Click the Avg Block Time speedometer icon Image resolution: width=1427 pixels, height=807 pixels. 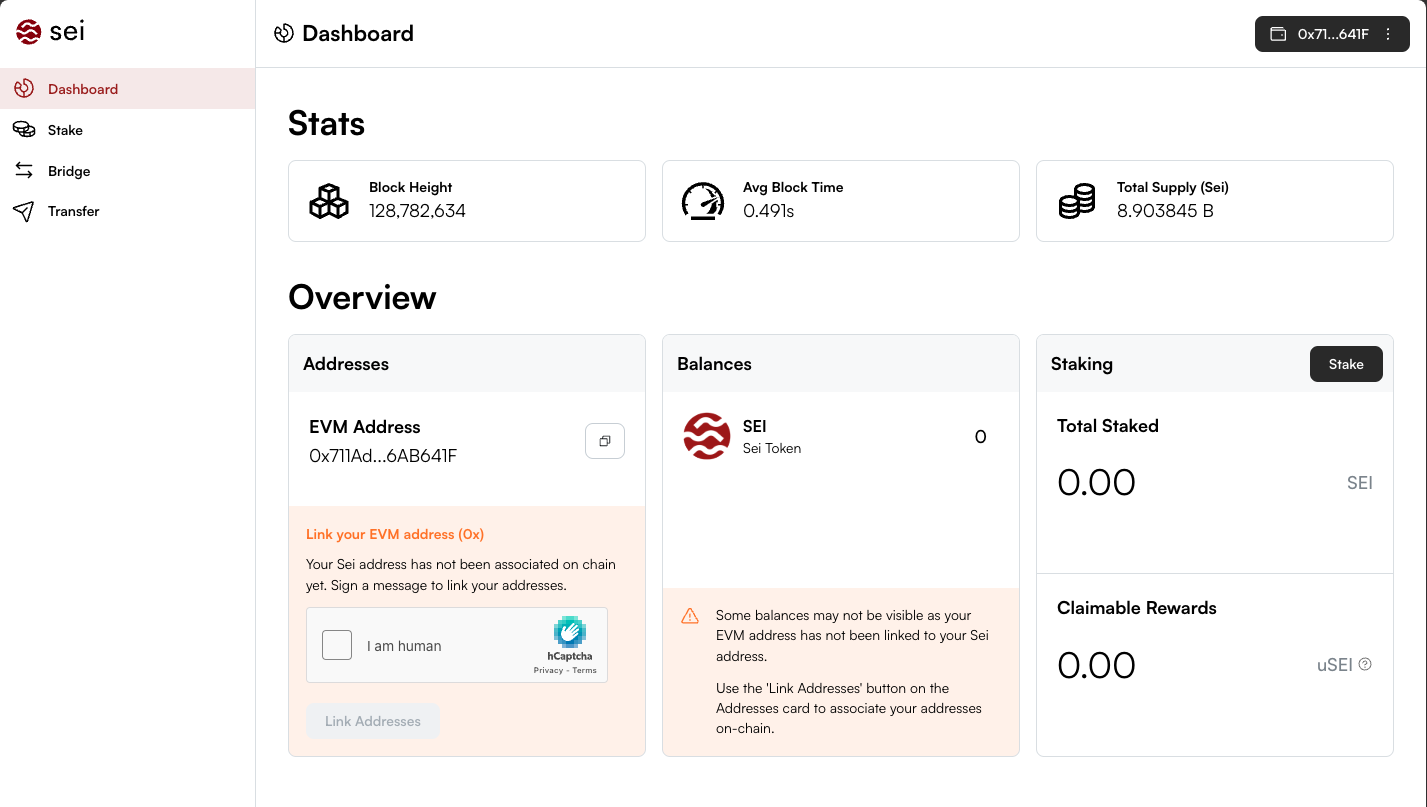(703, 201)
